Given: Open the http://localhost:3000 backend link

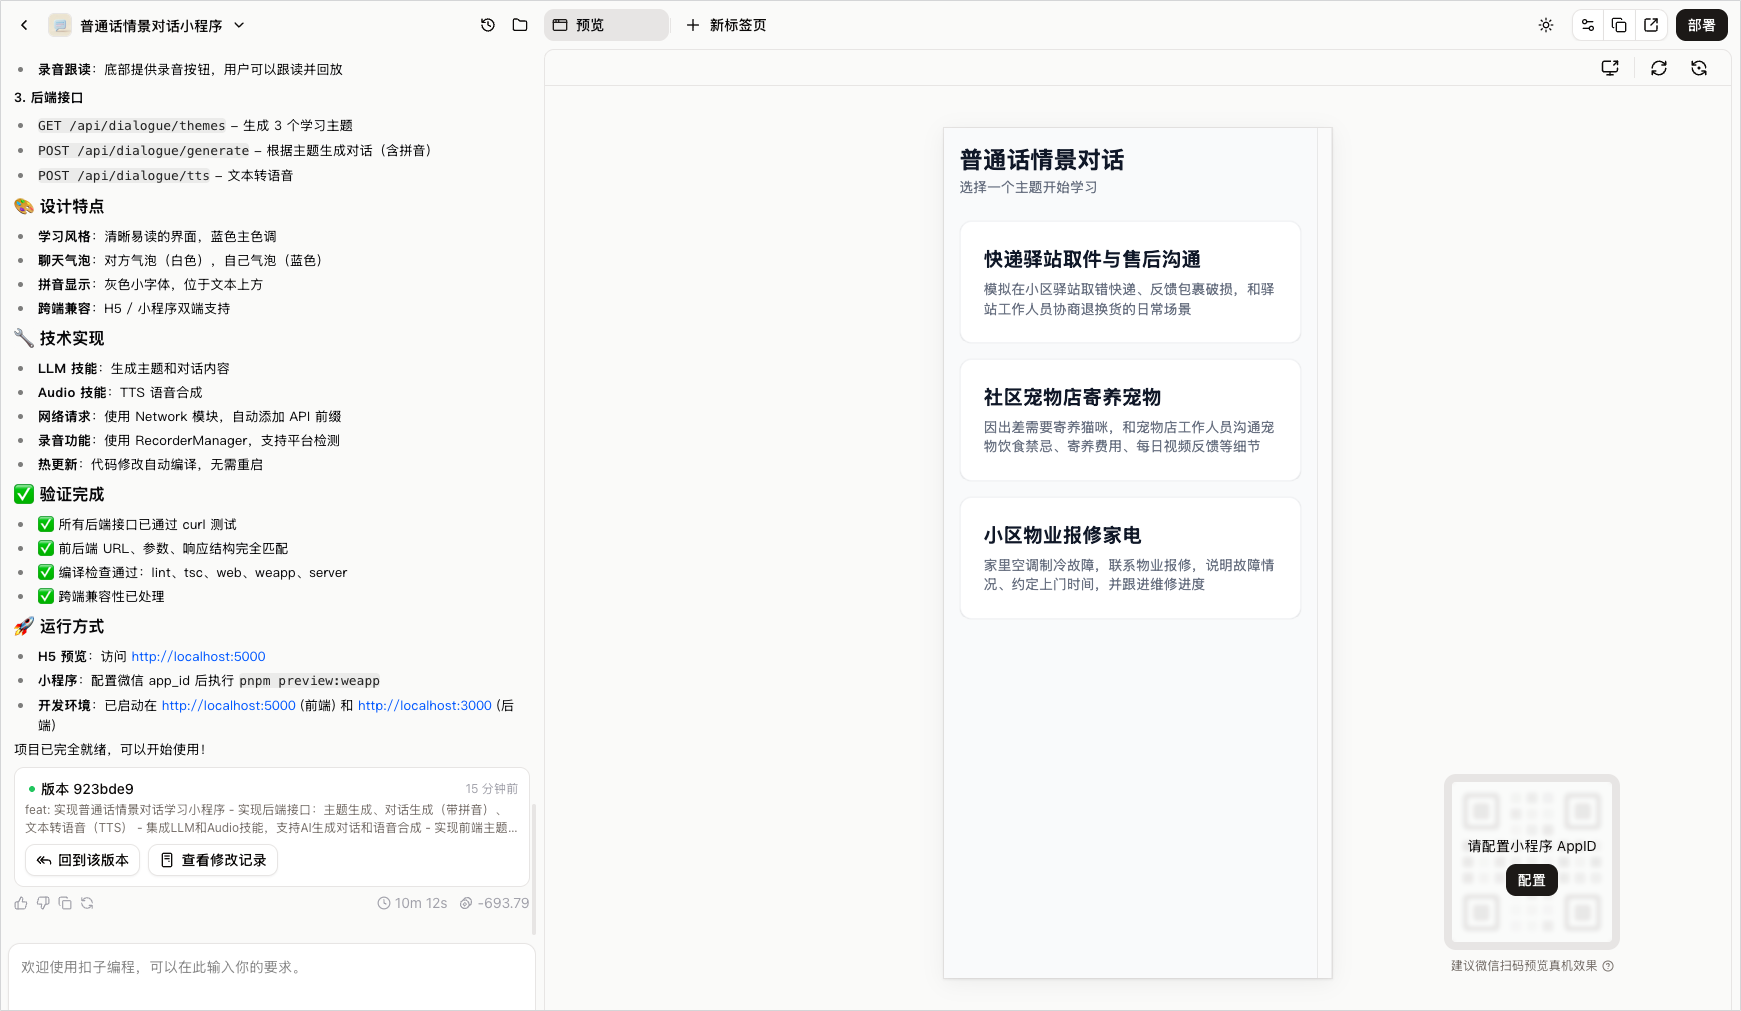Looking at the screenshot, I should click(425, 706).
